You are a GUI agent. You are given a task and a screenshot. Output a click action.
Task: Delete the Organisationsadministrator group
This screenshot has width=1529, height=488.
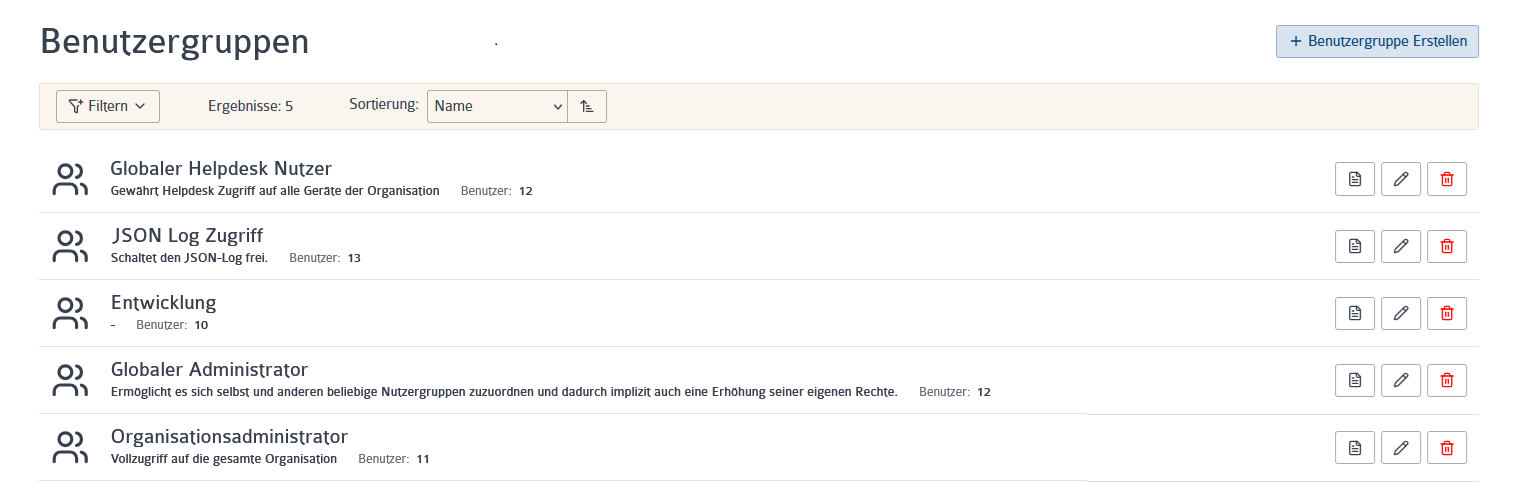(1447, 447)
